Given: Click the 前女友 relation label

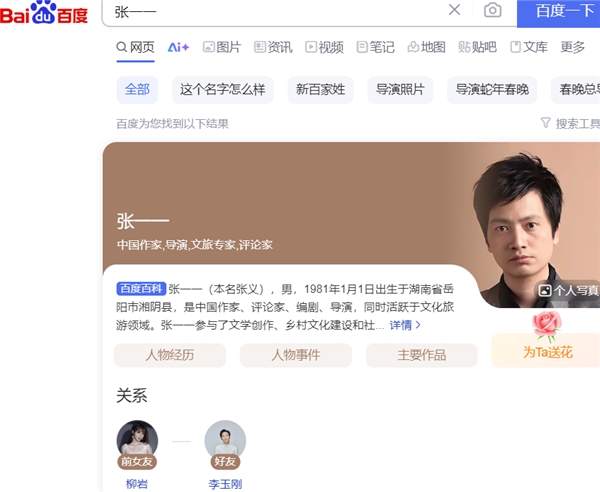Looking at the screenshot, I should point(137,461).
